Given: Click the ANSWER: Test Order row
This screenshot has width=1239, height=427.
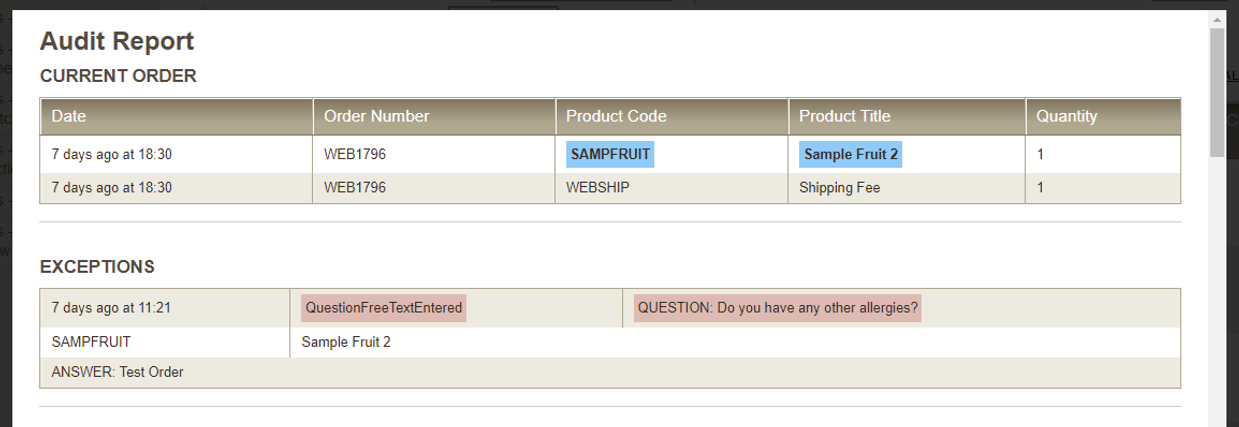Looking at the screenshot, I should [610, 372].
